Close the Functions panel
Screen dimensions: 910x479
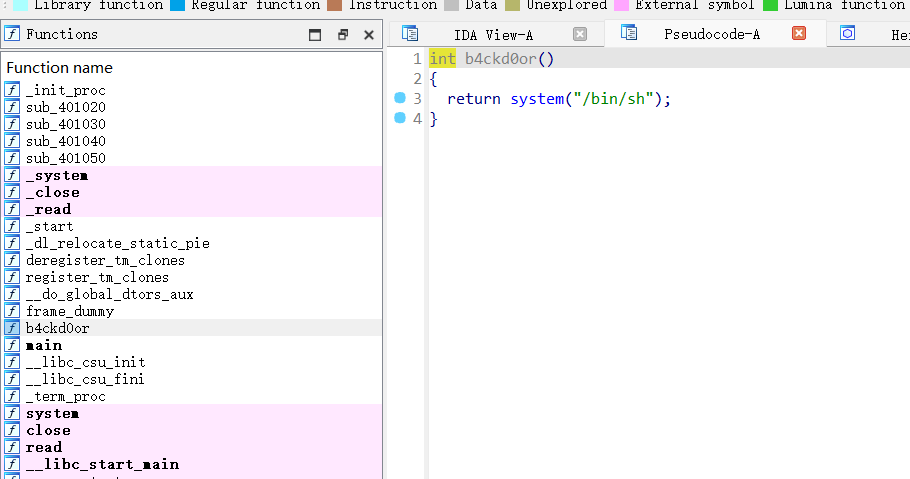pyautogui.click(x=368, y=34)
